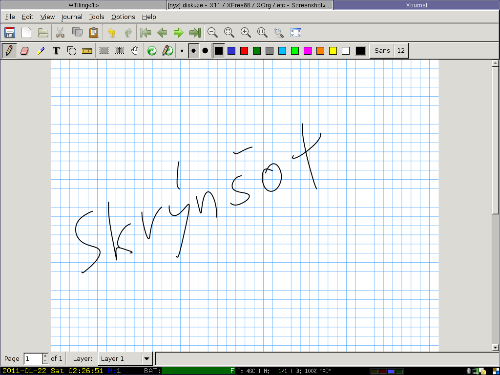Image resolution: width=500 pixels, height=375 pixels.
Task: Open the Tools menu
Action: 97,17
